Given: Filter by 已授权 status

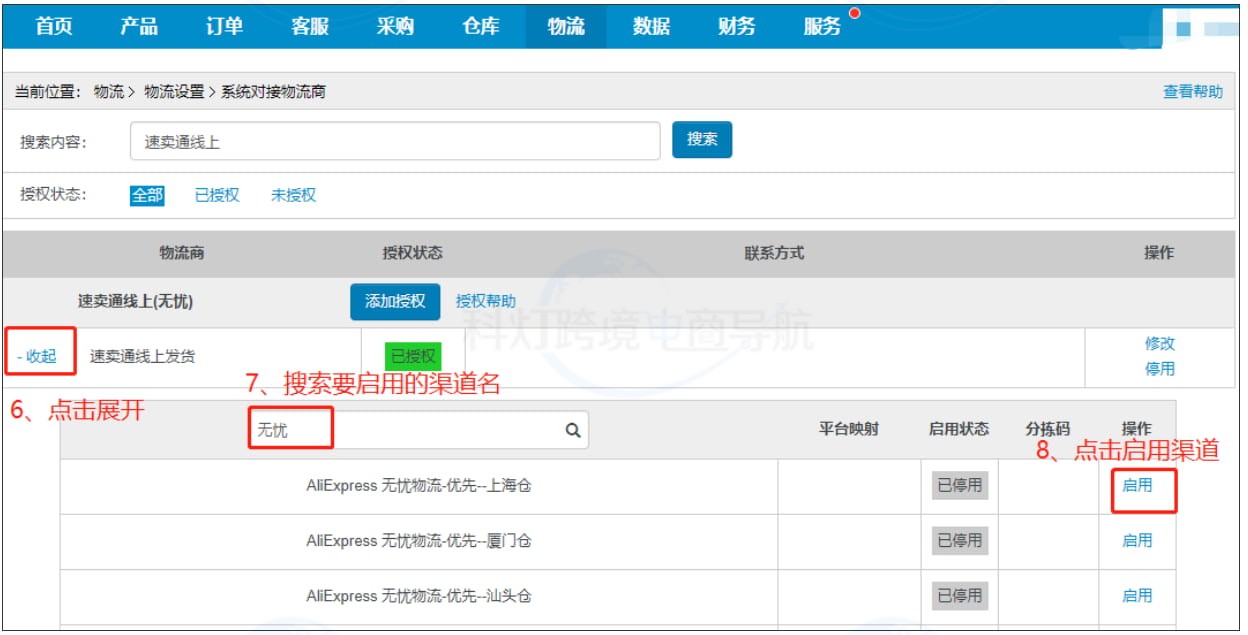Looking at the screenshot, I should pos(216,195).
